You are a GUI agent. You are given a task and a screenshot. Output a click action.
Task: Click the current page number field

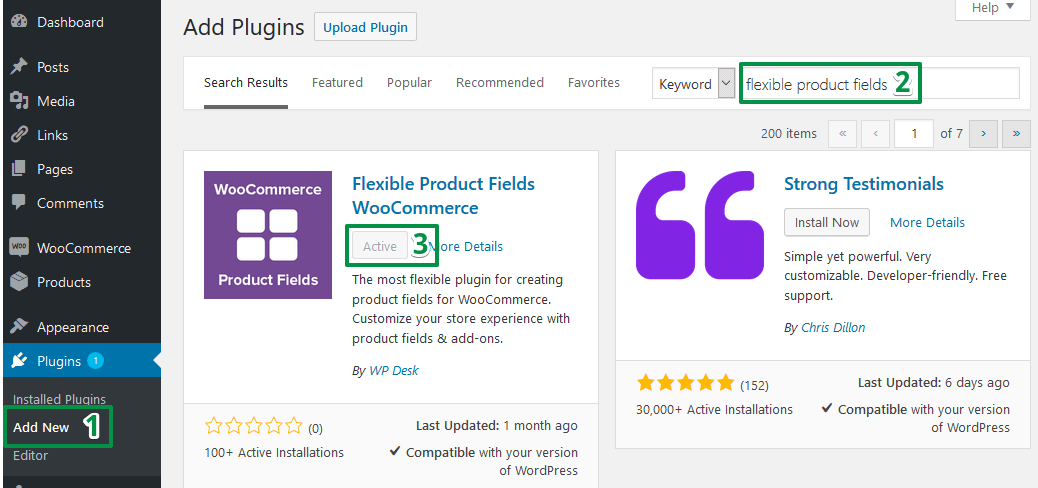(x=914, y=134)
